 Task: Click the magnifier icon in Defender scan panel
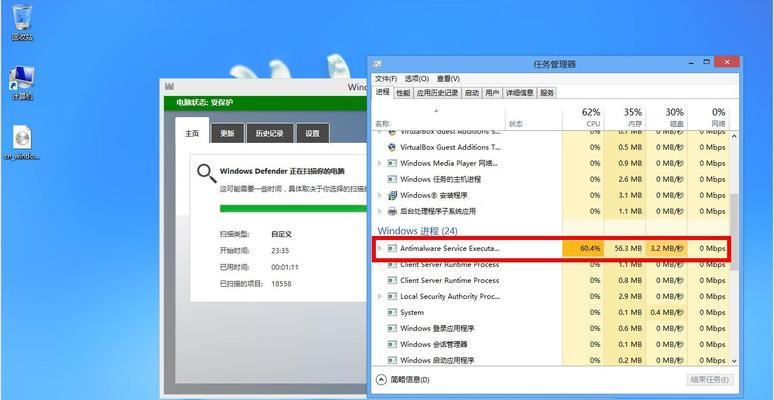(x=206, y=173)
